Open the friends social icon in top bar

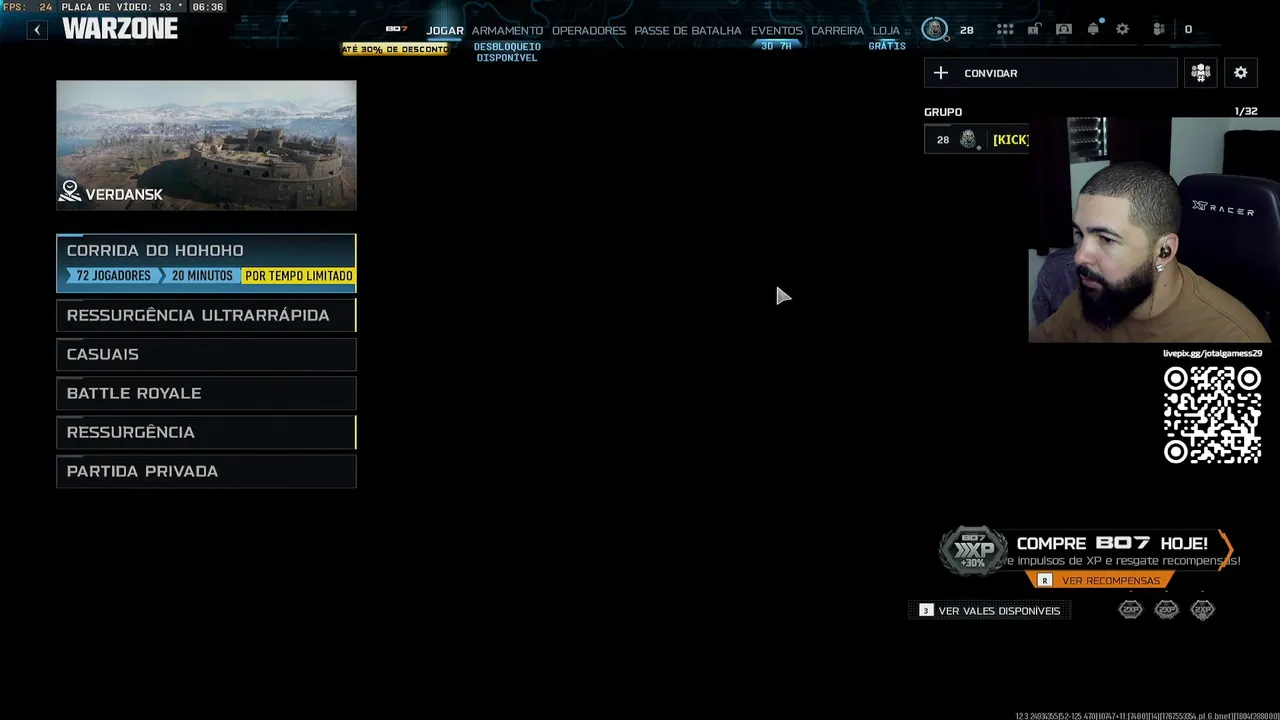pos(1158,30)
